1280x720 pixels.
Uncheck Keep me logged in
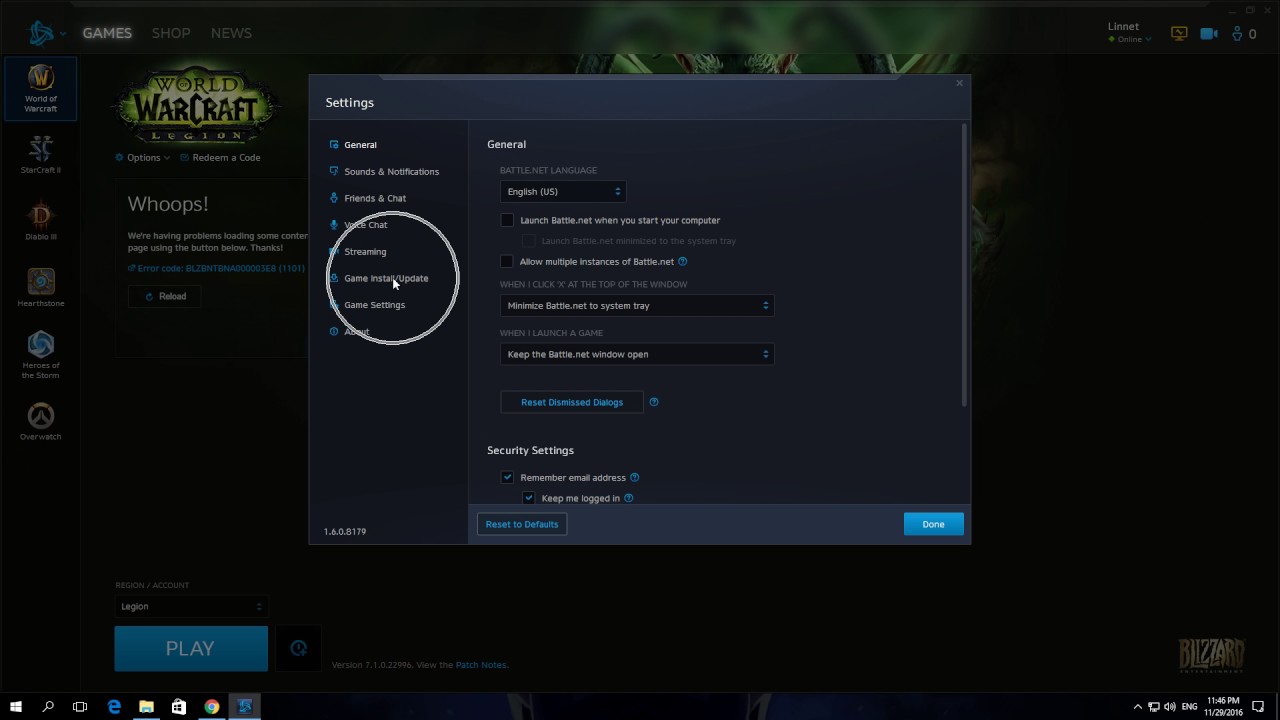click(x=529, y=498)
